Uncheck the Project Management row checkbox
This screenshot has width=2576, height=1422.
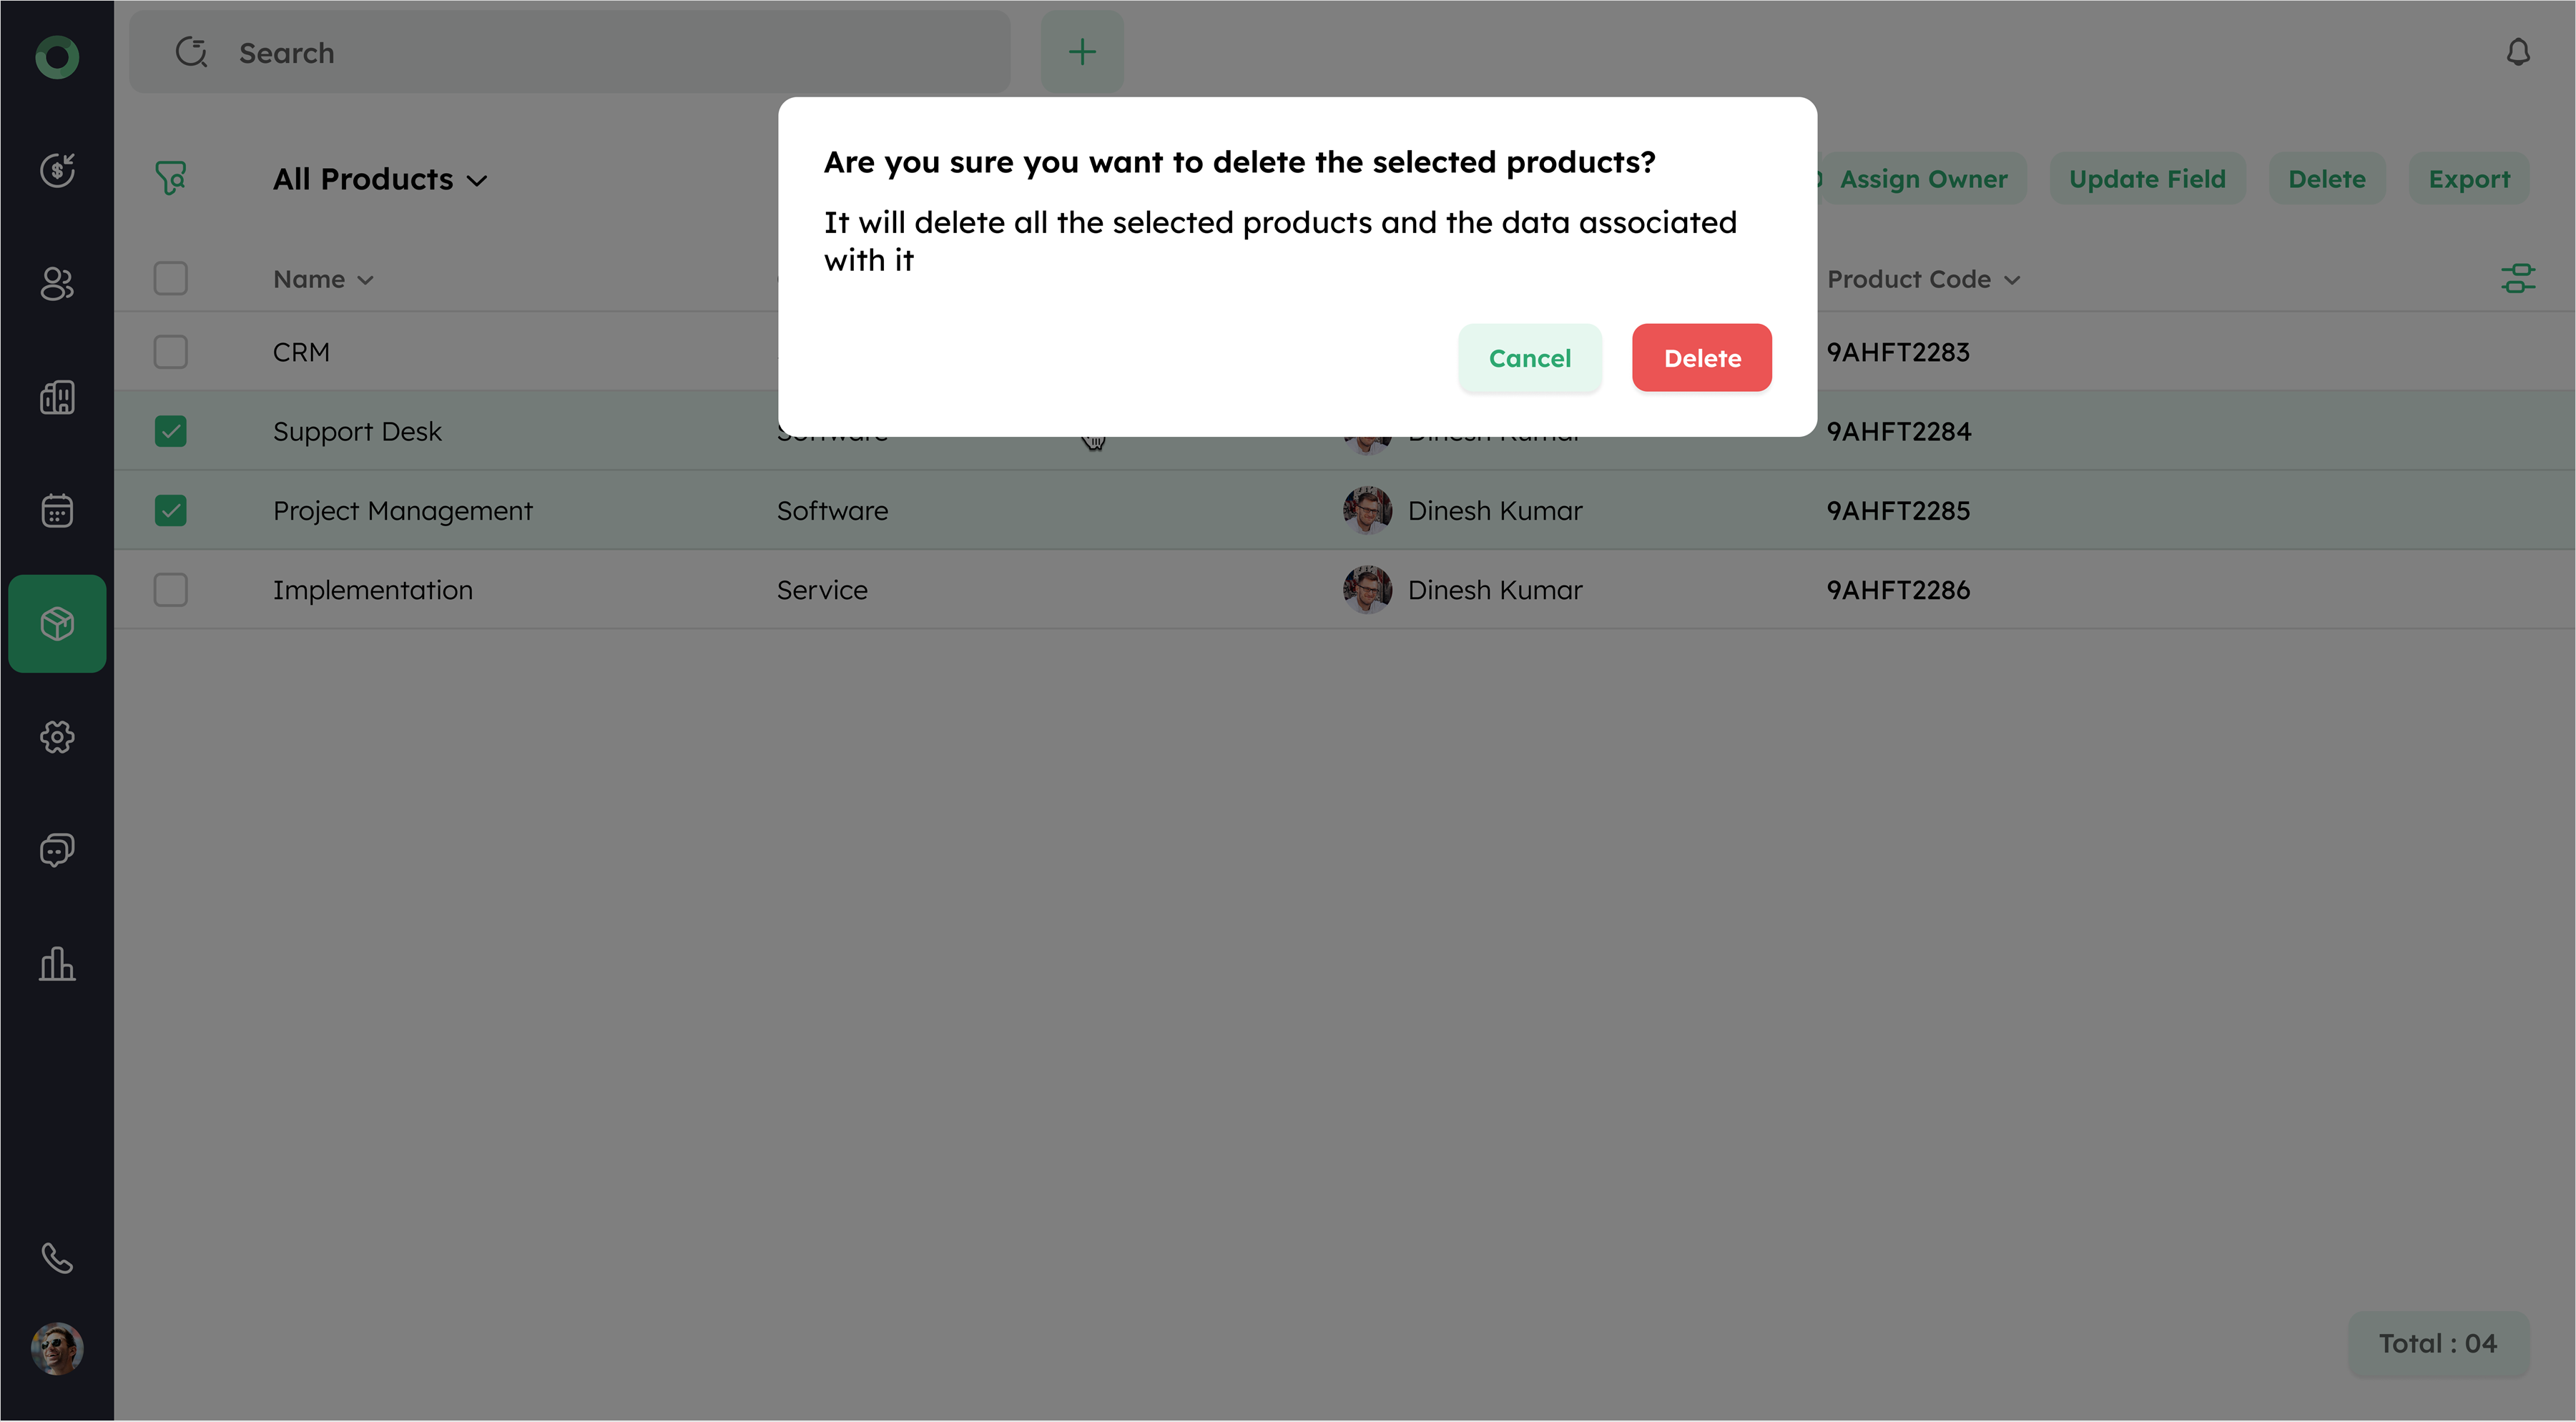tap(171, 511)
